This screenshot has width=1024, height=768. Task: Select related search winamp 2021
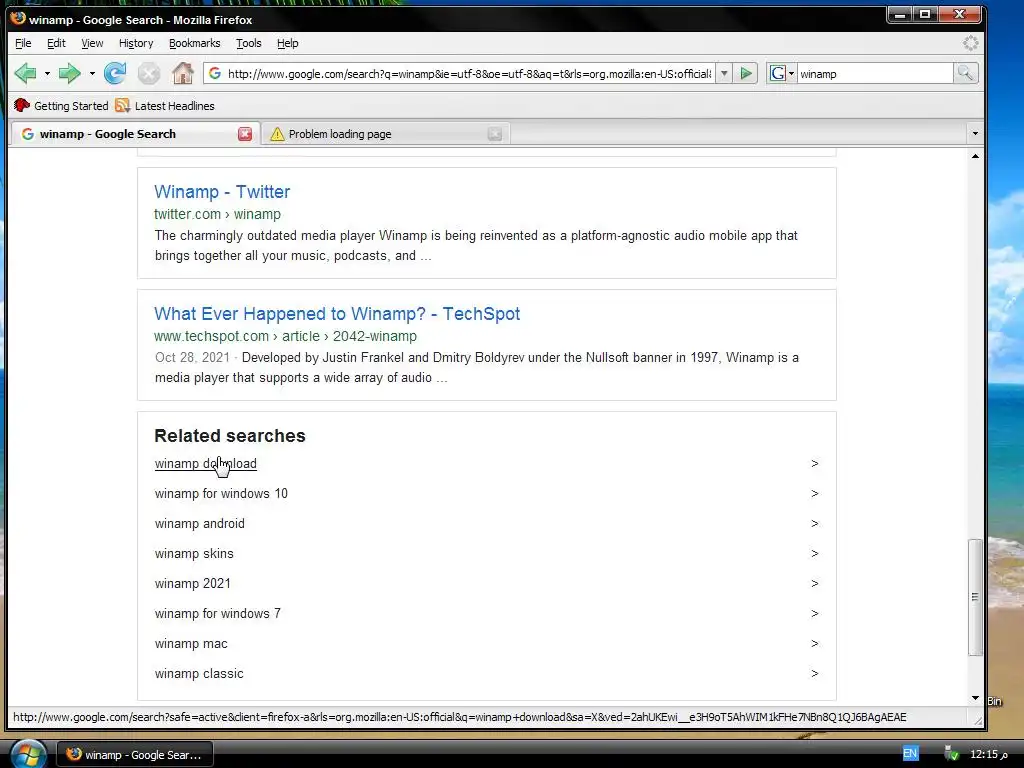[193, 584]
